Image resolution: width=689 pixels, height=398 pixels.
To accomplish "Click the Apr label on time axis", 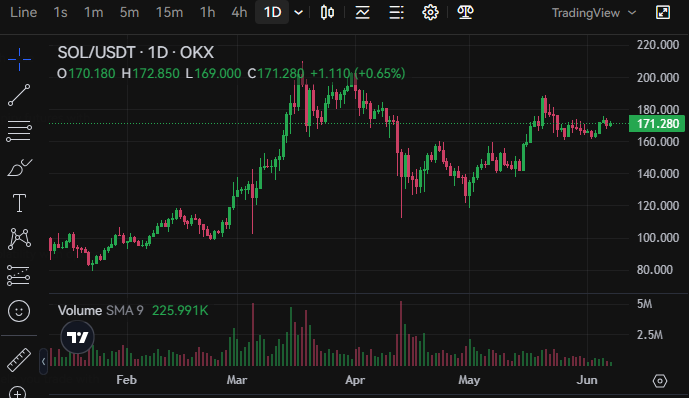I will 355,380.
